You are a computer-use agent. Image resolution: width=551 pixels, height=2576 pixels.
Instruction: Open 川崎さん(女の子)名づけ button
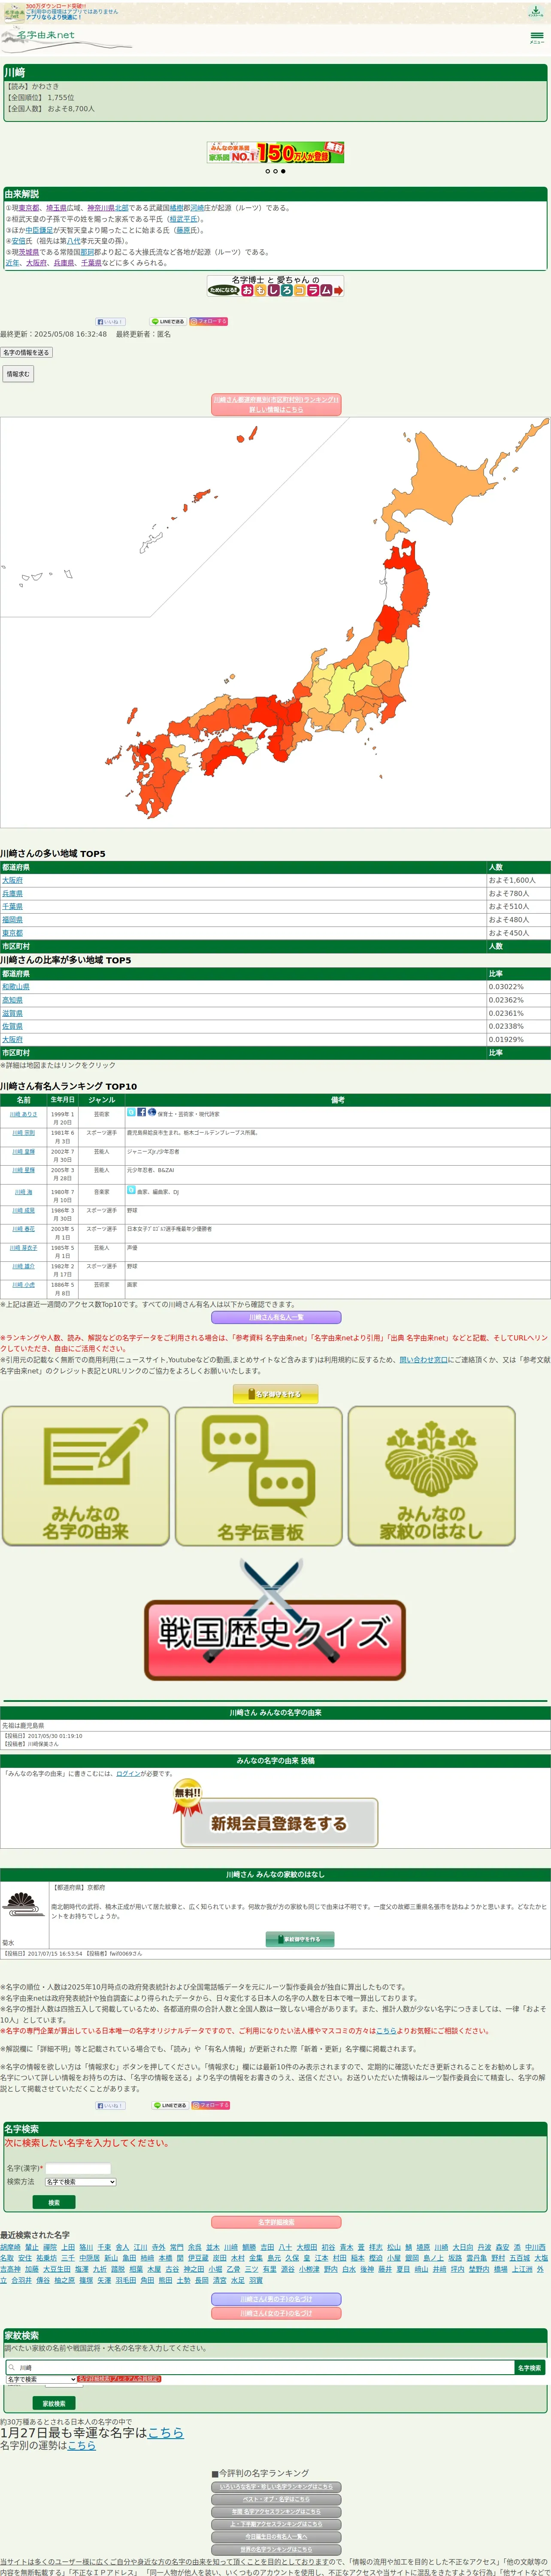276,2313
